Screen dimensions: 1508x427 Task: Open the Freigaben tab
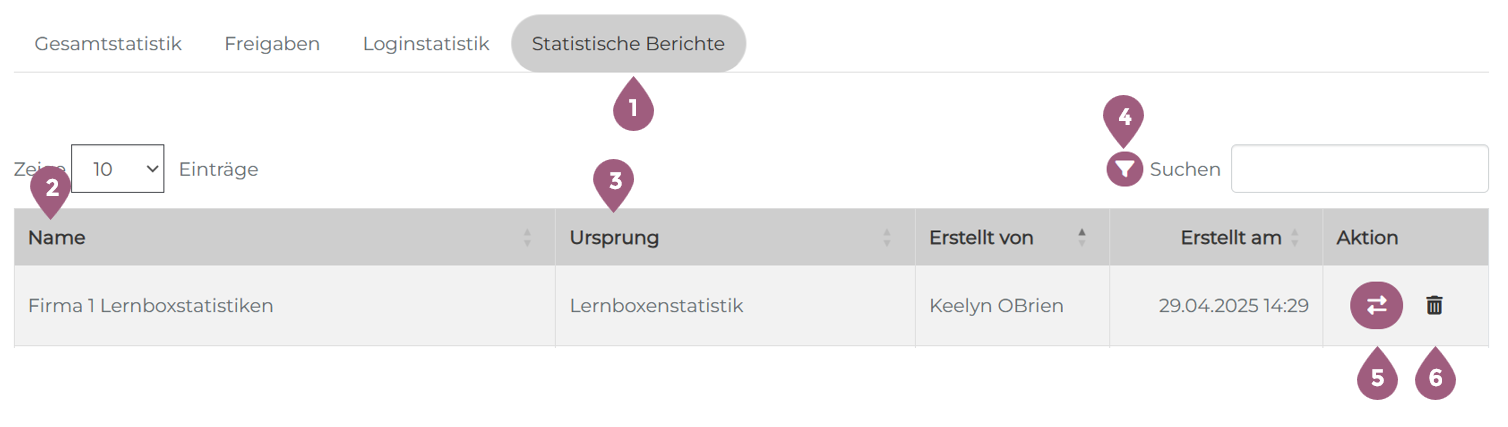[x=272, y=44]
